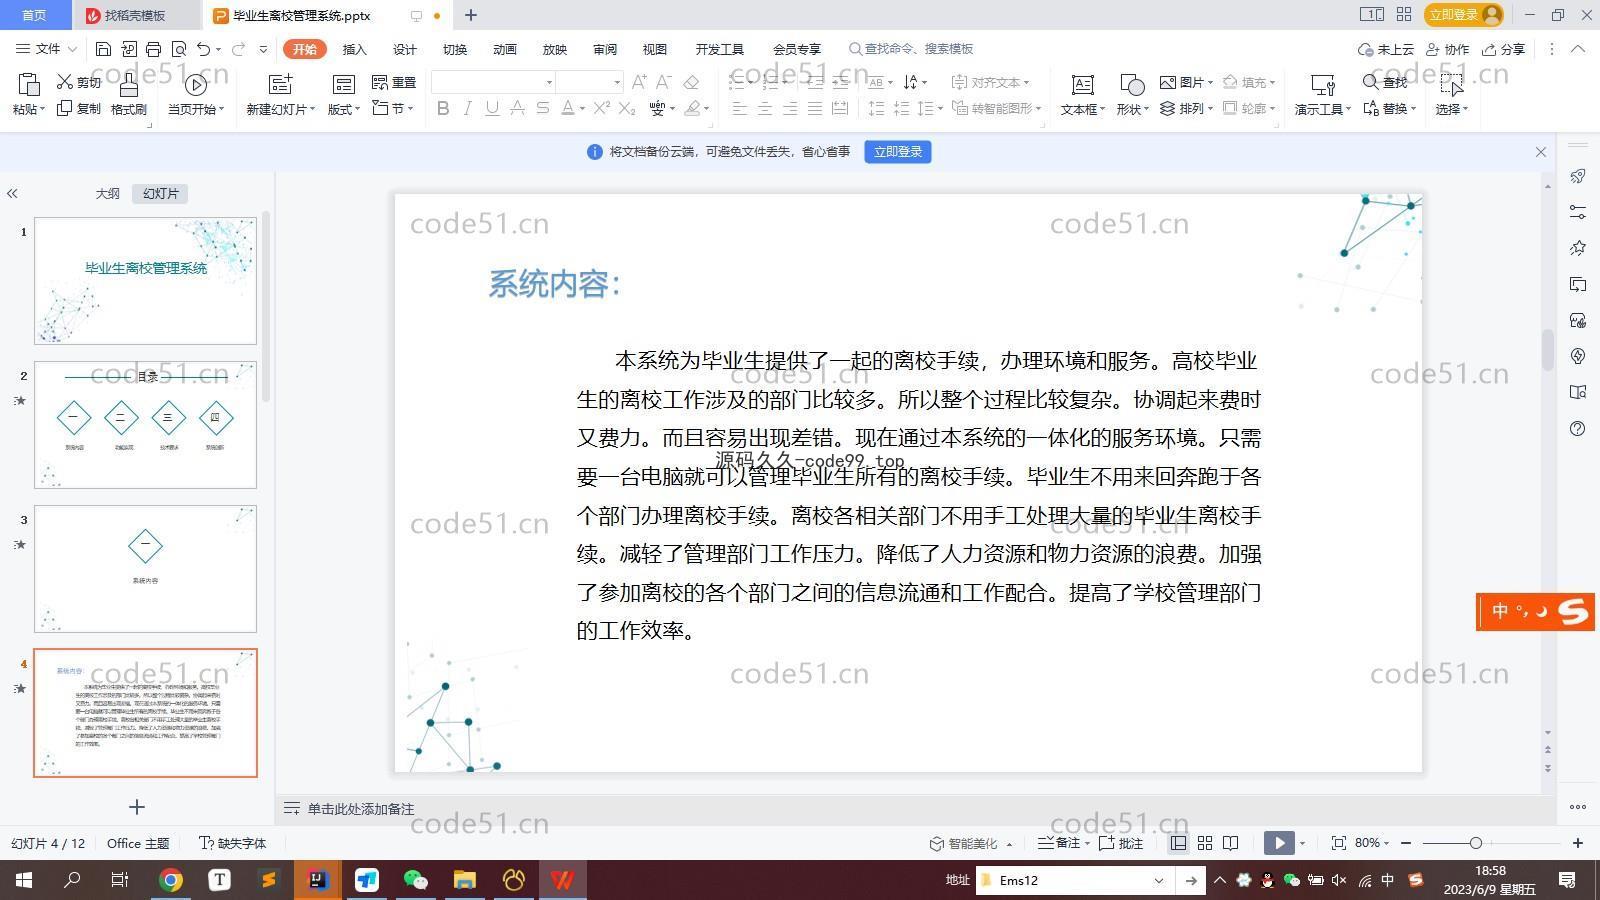Click the Select 选择 cursor icon

click(1451, 84)
